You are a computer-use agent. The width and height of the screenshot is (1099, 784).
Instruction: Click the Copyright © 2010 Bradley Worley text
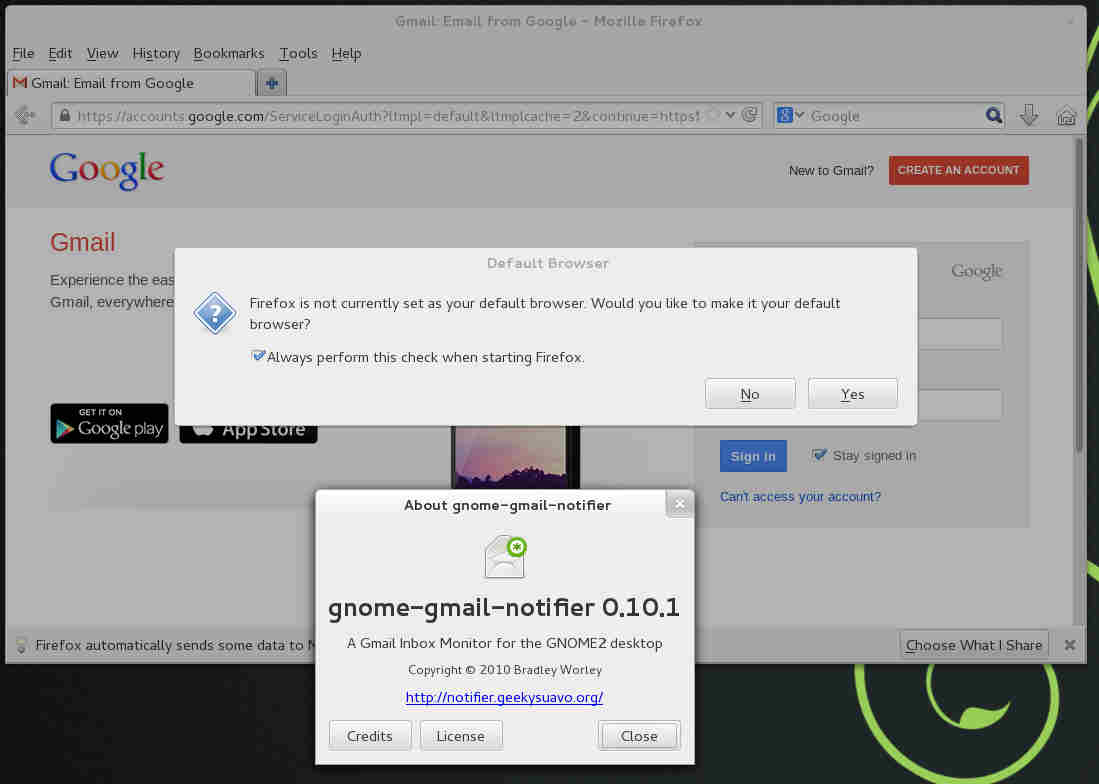[505, 670]
